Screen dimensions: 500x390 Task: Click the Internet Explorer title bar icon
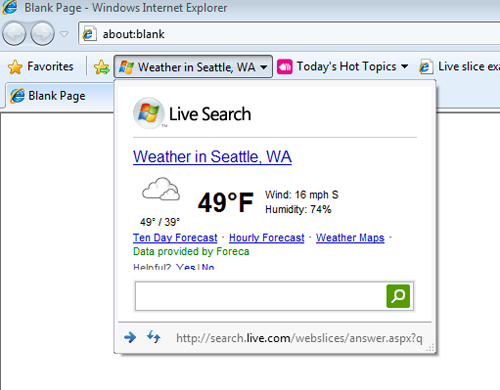pyautogui.click(x=10, y=7)
